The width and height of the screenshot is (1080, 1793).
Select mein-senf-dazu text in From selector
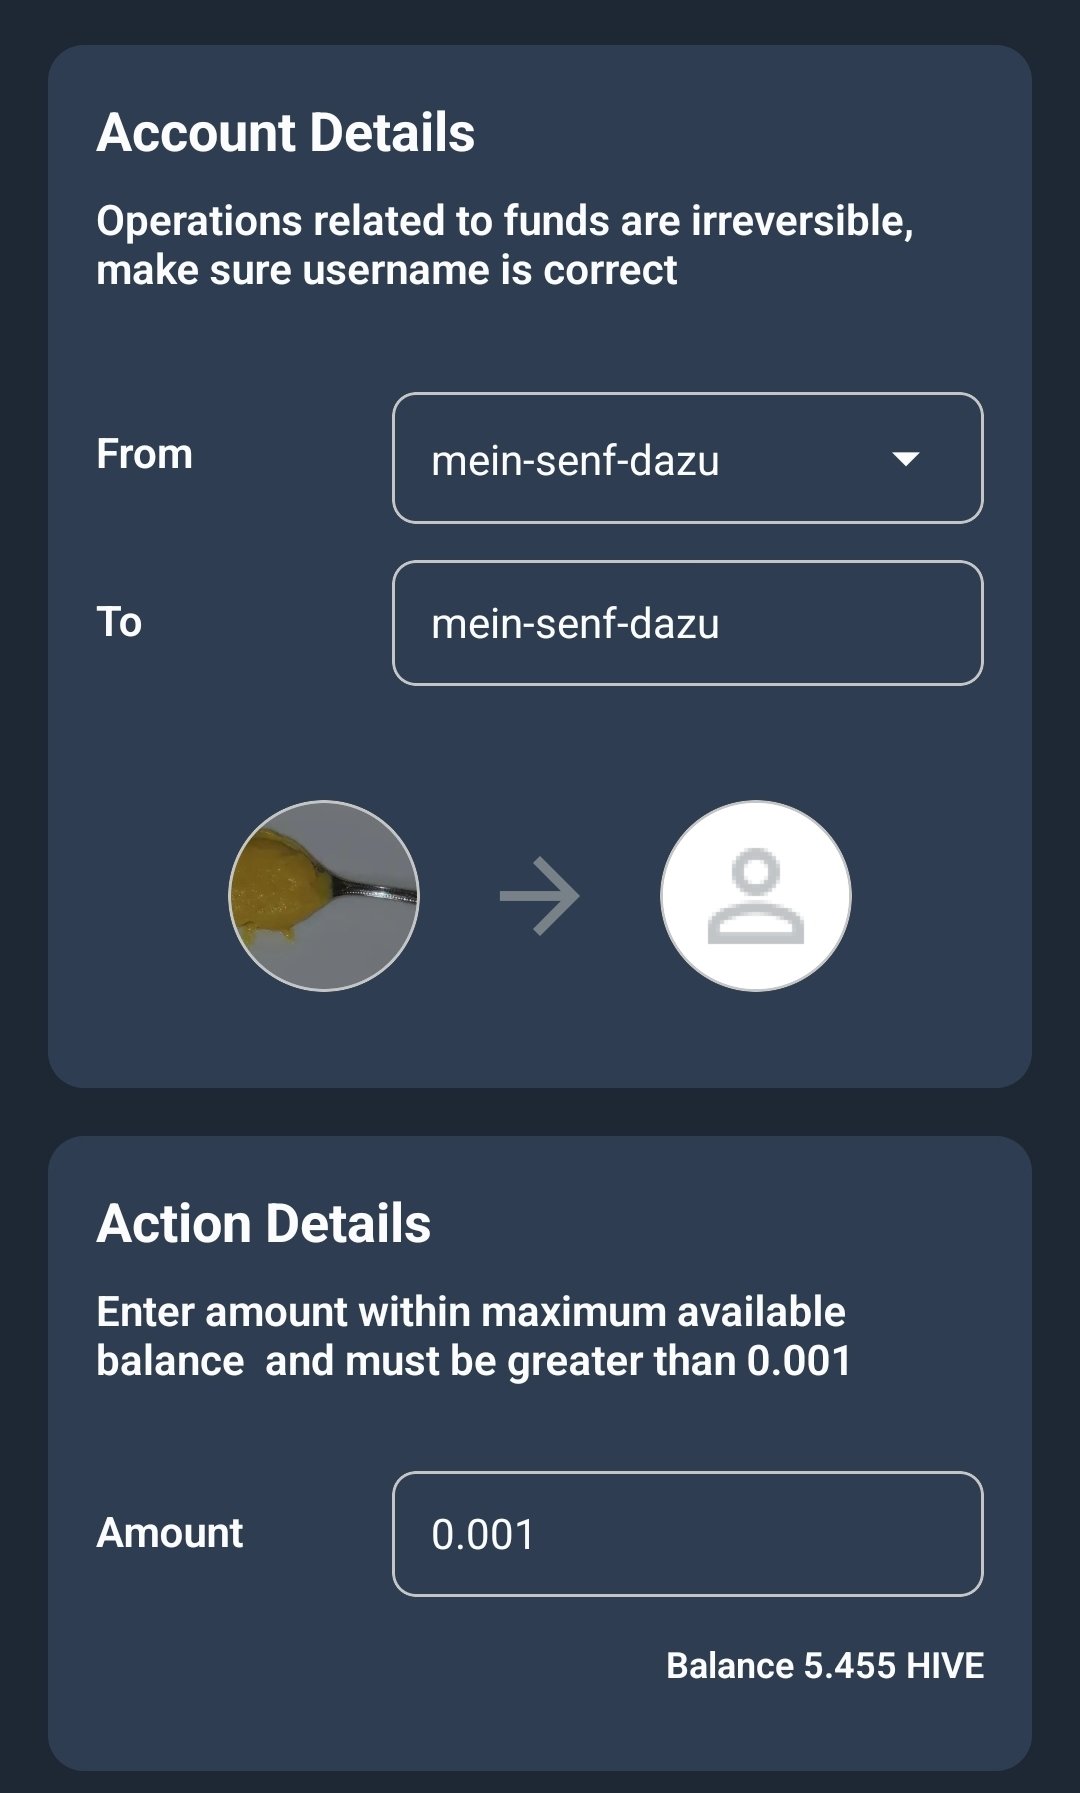pos(575,461)
